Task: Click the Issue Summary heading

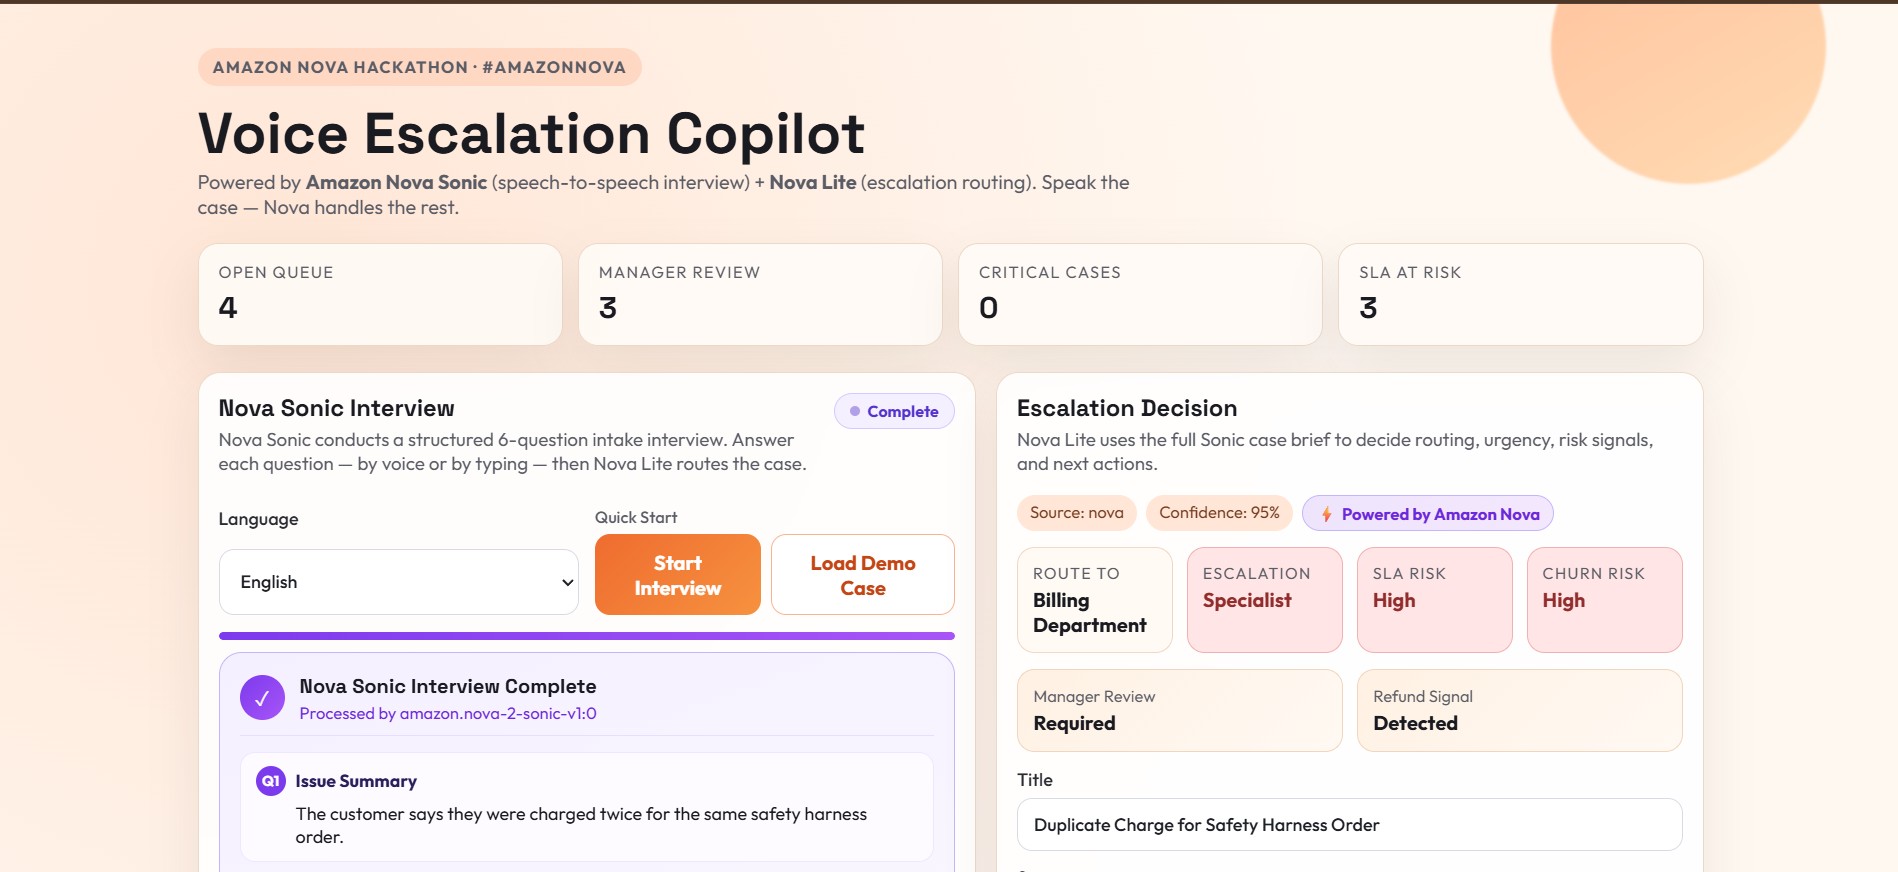Action: [356, 781]
